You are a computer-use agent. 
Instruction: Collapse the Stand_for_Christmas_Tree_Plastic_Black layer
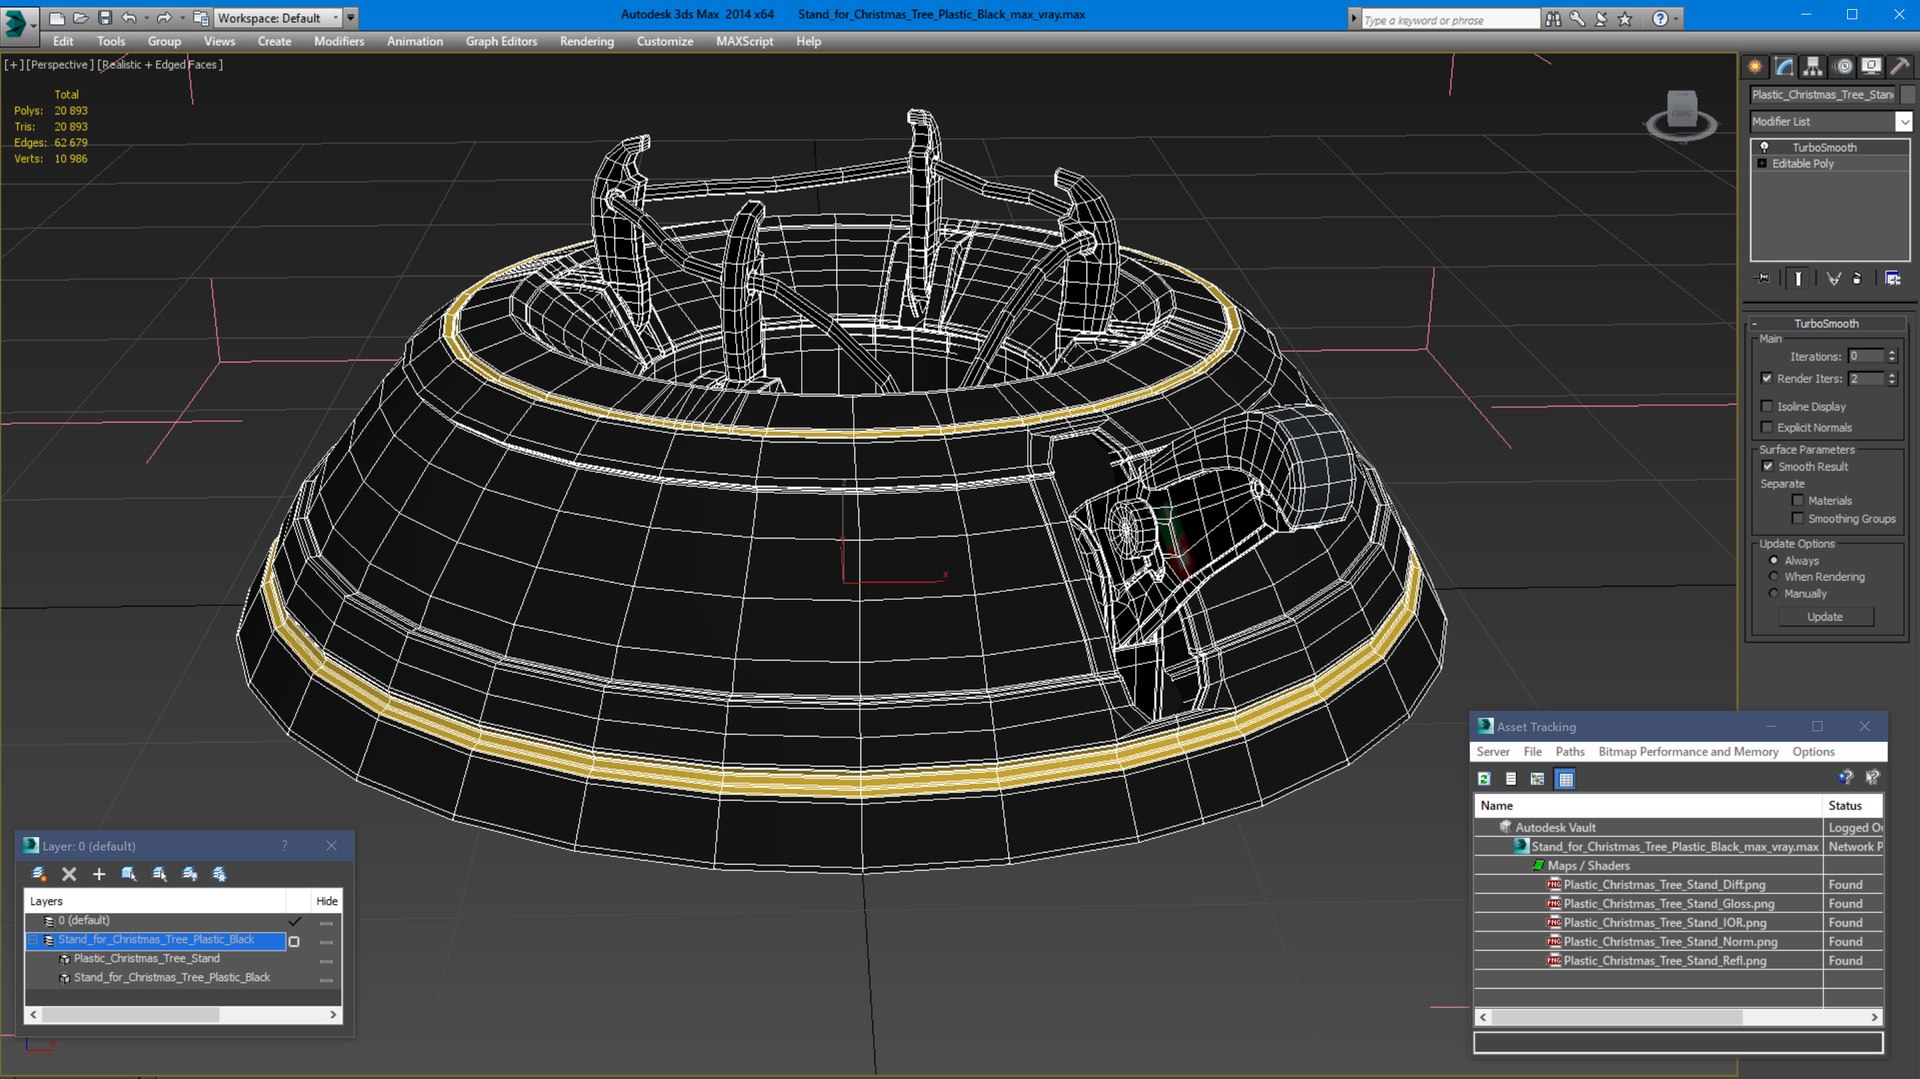(33, 940)
